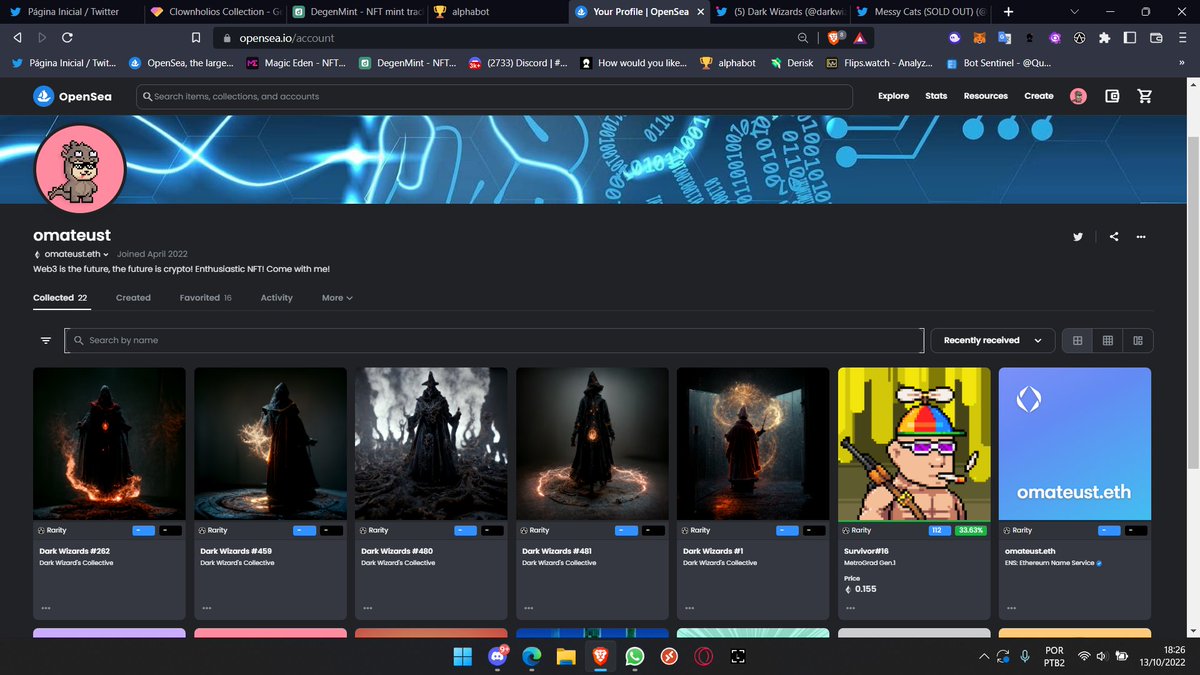Open Opera from the taskbar

coord(704,656)
